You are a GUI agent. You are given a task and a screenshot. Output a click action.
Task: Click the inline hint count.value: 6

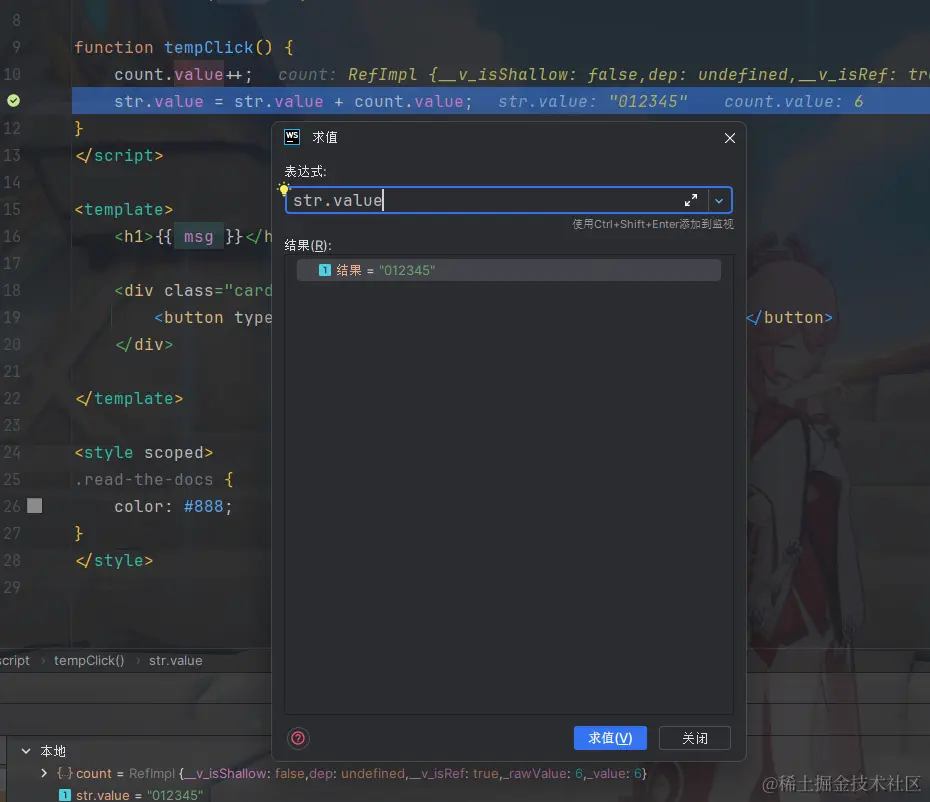click(x=794, y=102)
